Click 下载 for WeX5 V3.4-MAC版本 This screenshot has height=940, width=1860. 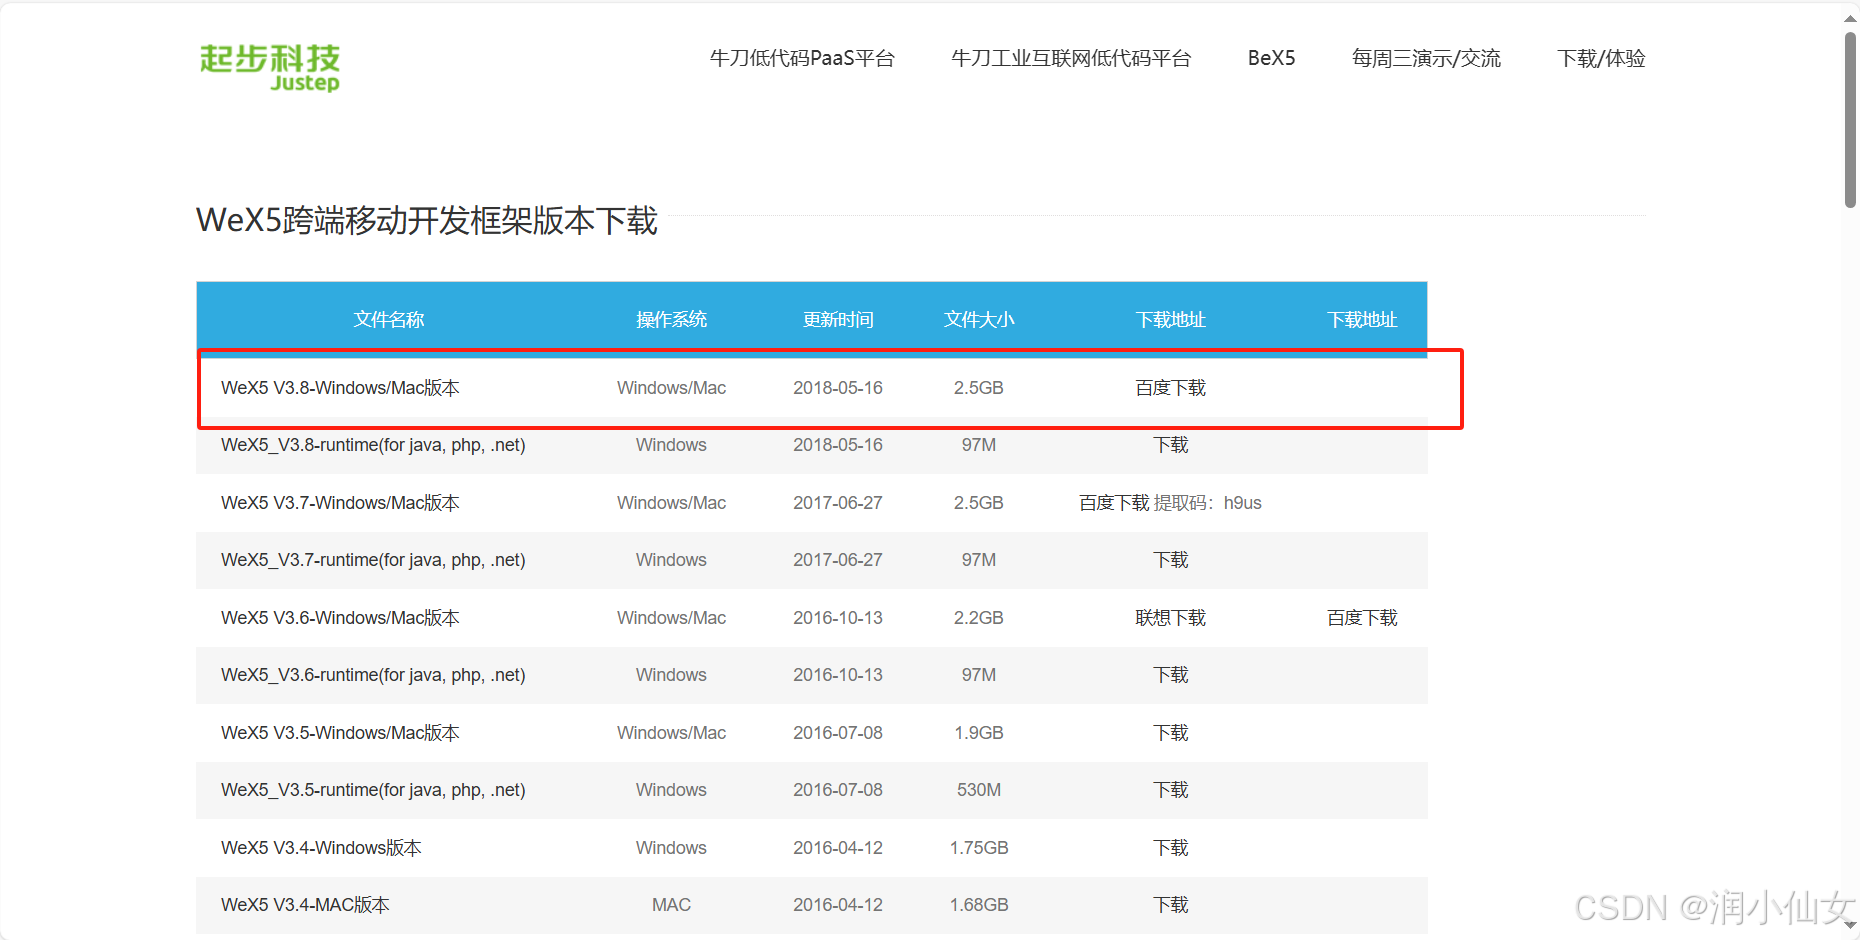coord(1170,905)
